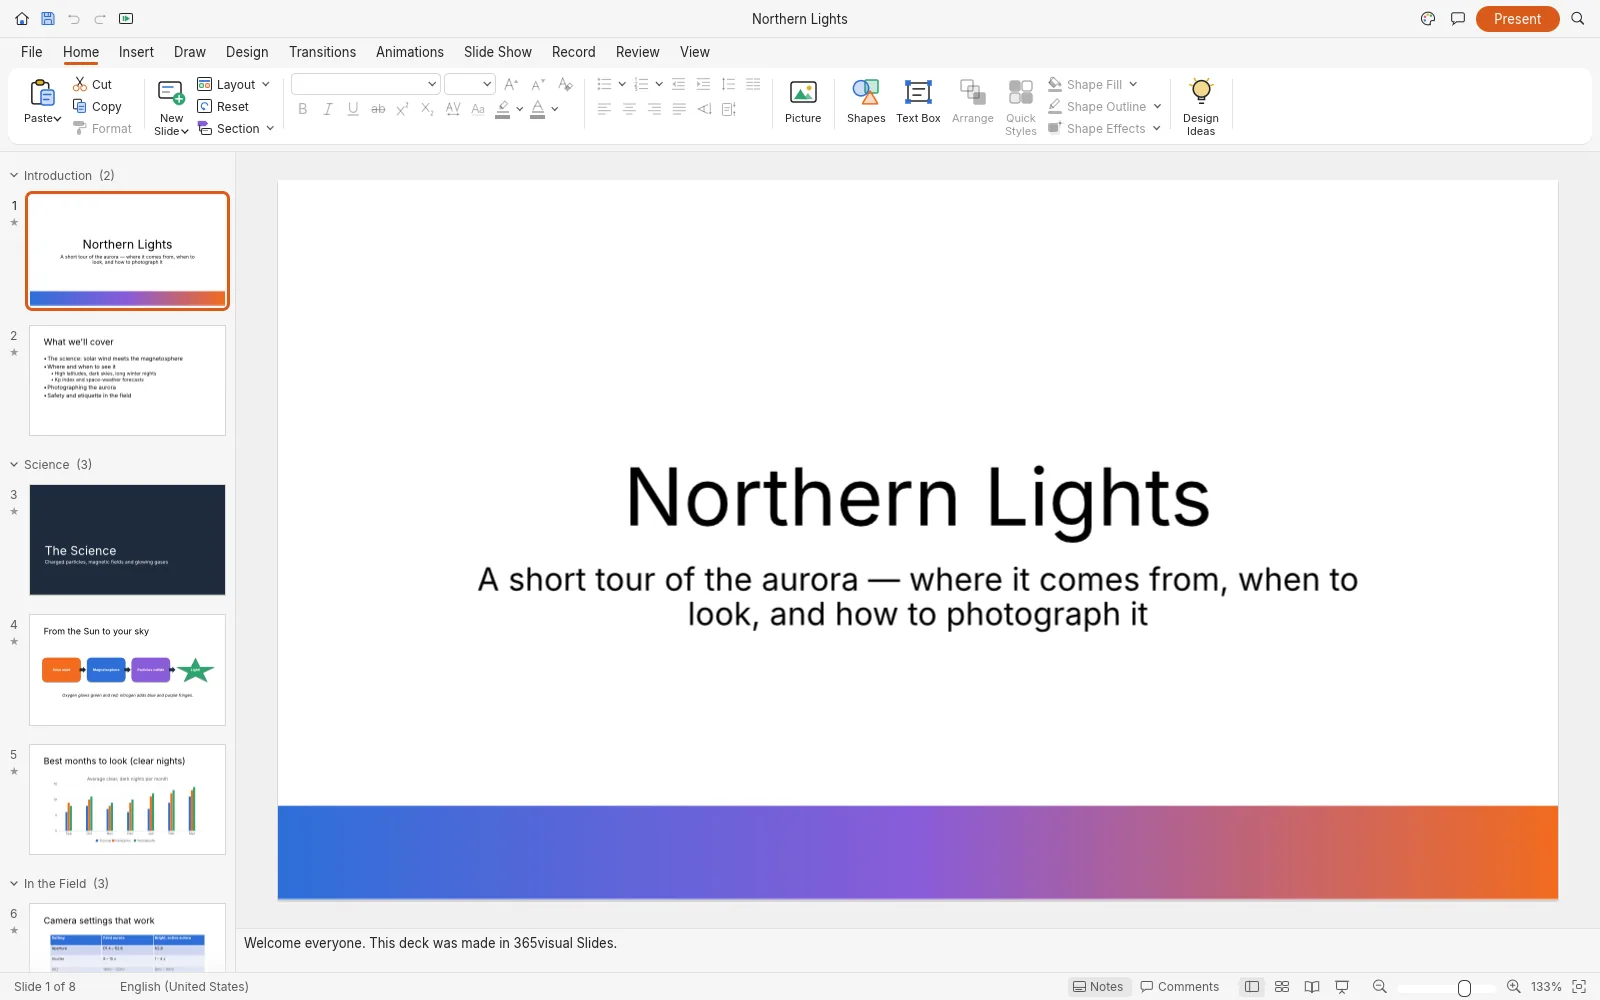1600x1000 pixels.
Task: Copy the selection to clipboard
Action: tap(97, 107)
